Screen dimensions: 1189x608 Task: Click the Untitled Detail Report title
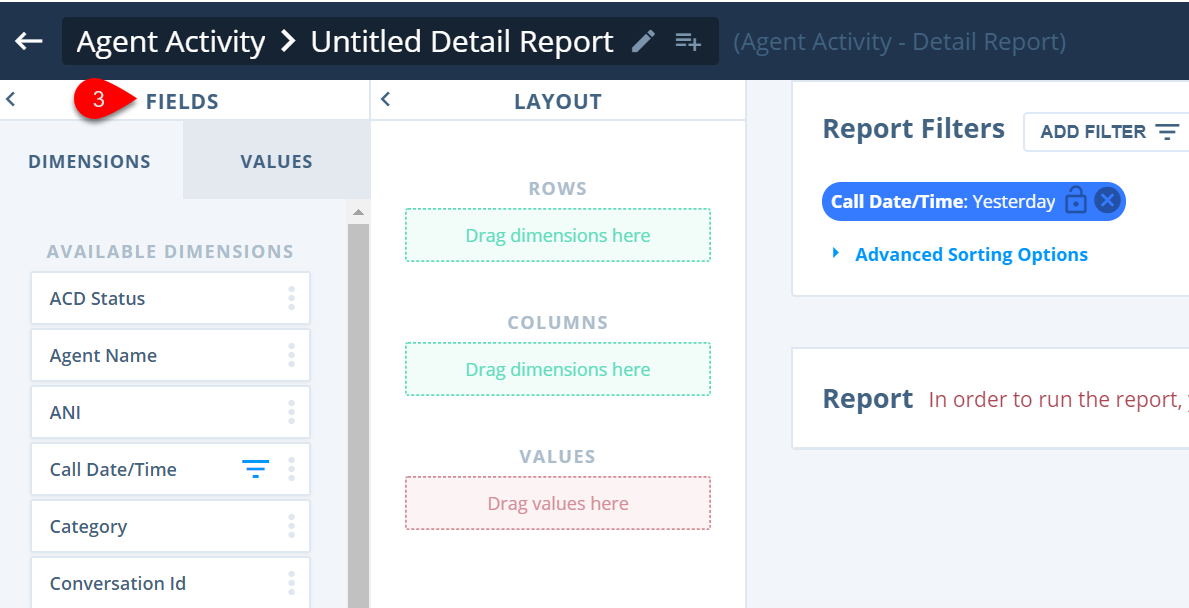click(462, 41)
